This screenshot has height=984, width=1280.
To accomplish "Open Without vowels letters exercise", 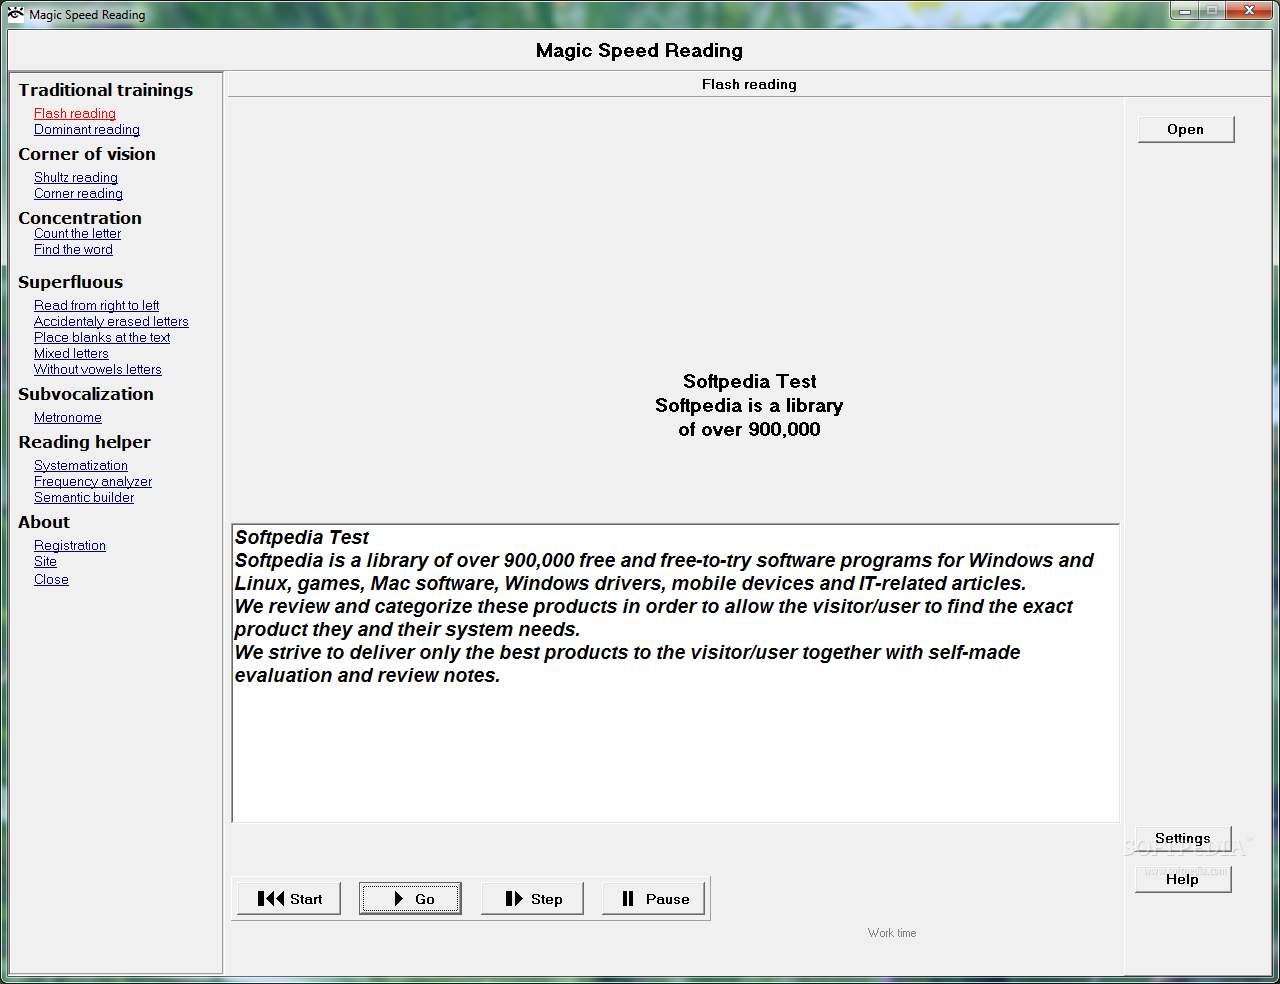I will 98,370.
